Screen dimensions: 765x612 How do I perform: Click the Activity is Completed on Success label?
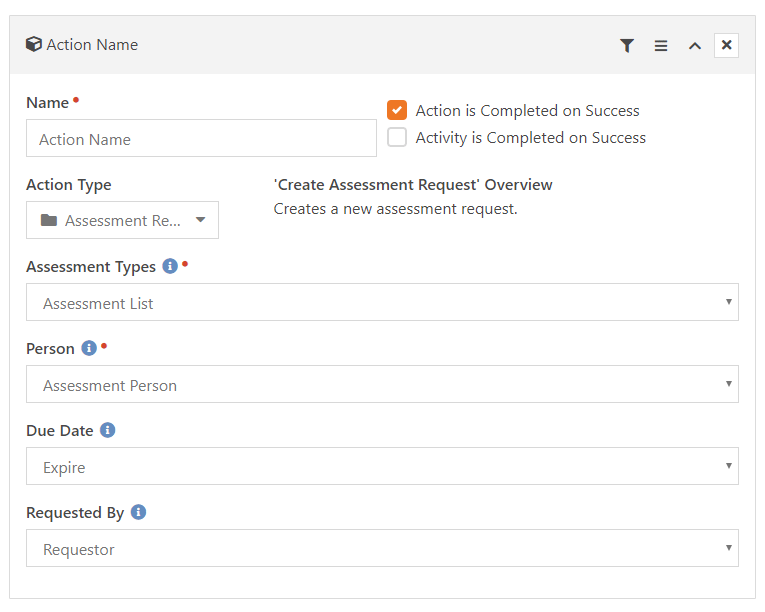[x=531, y=138]
